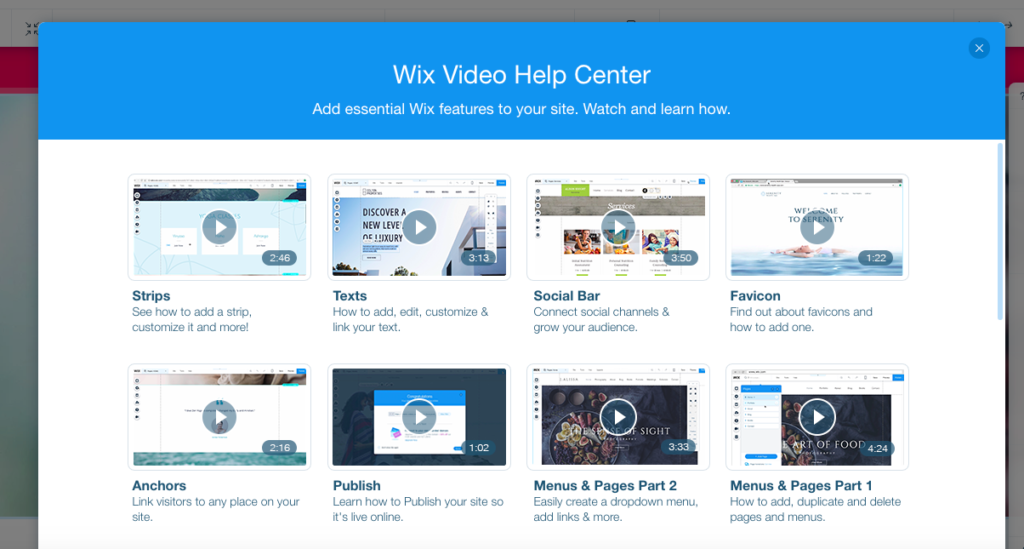
Task: Open the Strips tutorial title
Action: point(151,296)
